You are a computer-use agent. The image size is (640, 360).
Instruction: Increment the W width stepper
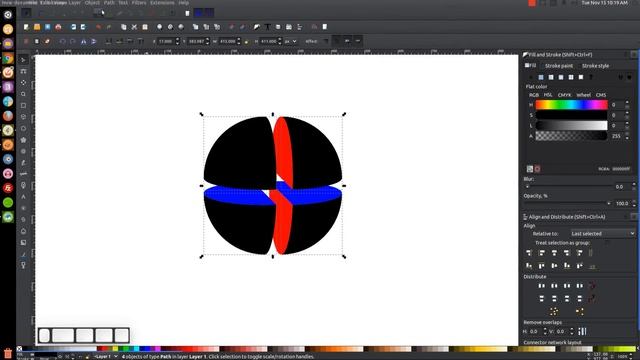pos(239,39)
